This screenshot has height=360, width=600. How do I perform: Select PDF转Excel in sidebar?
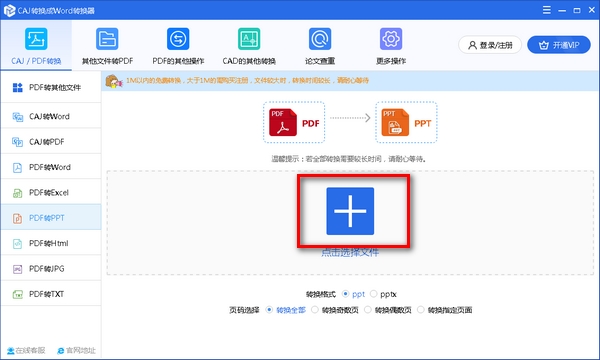click(x=51, y=192)
